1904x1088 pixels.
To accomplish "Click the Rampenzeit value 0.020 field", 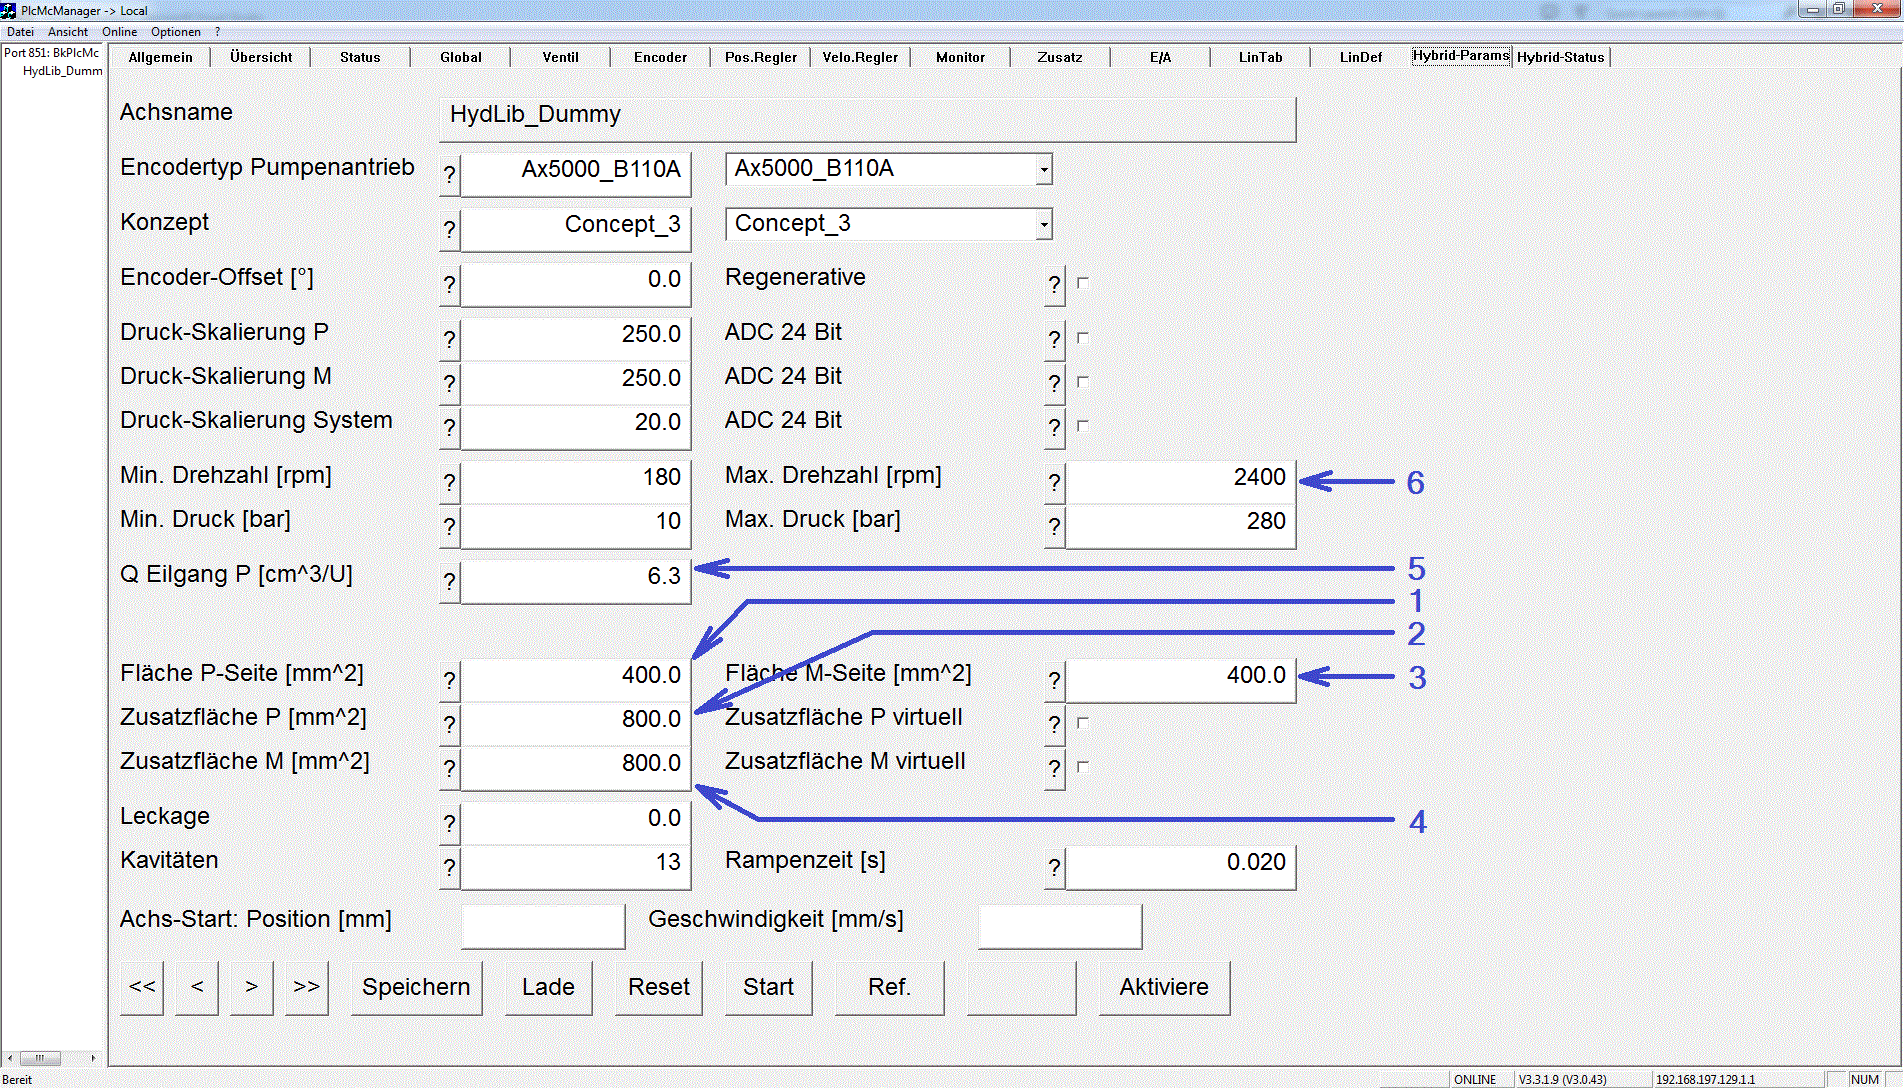I will click(x=1180, y=868).
